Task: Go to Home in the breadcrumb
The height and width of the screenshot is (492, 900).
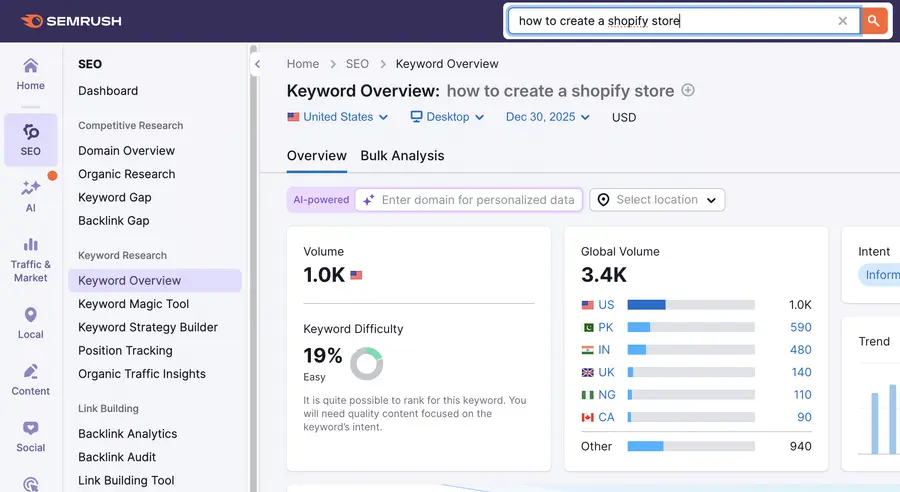Action: click(x=302, y=64)
